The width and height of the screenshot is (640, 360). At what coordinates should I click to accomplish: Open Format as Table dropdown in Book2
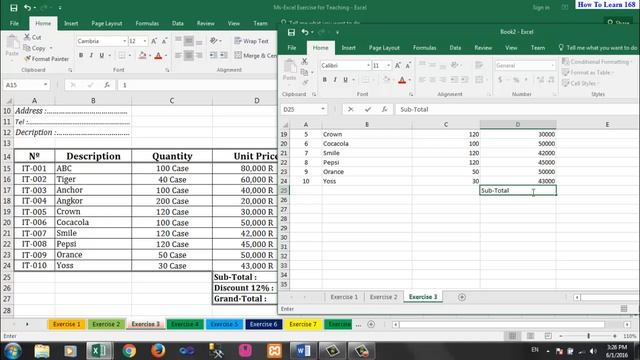click(588, 72)
